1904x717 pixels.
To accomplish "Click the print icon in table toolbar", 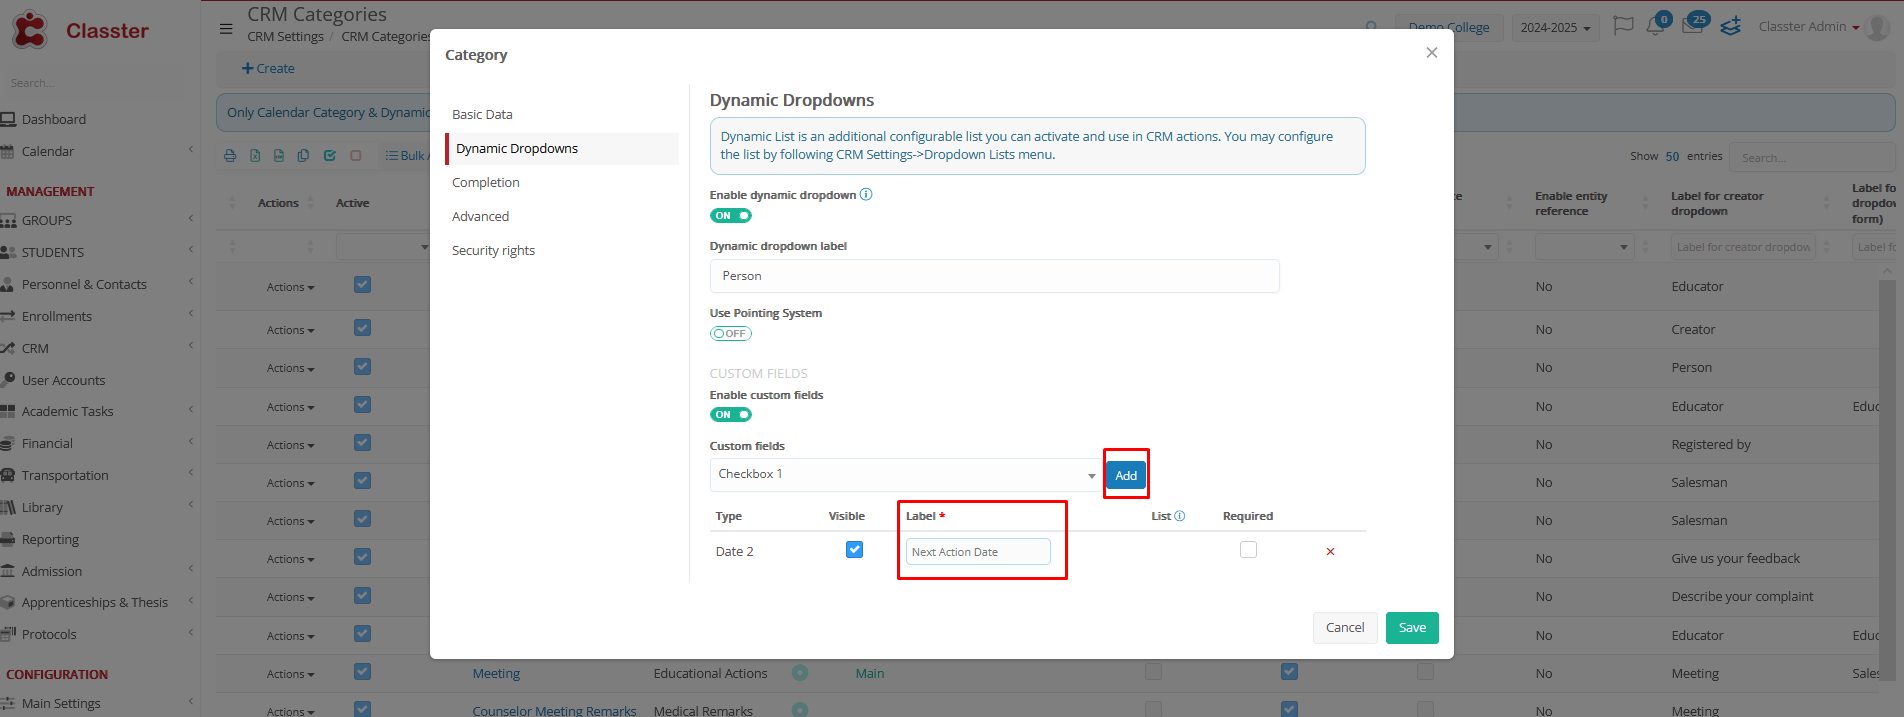I will (230, 156).
